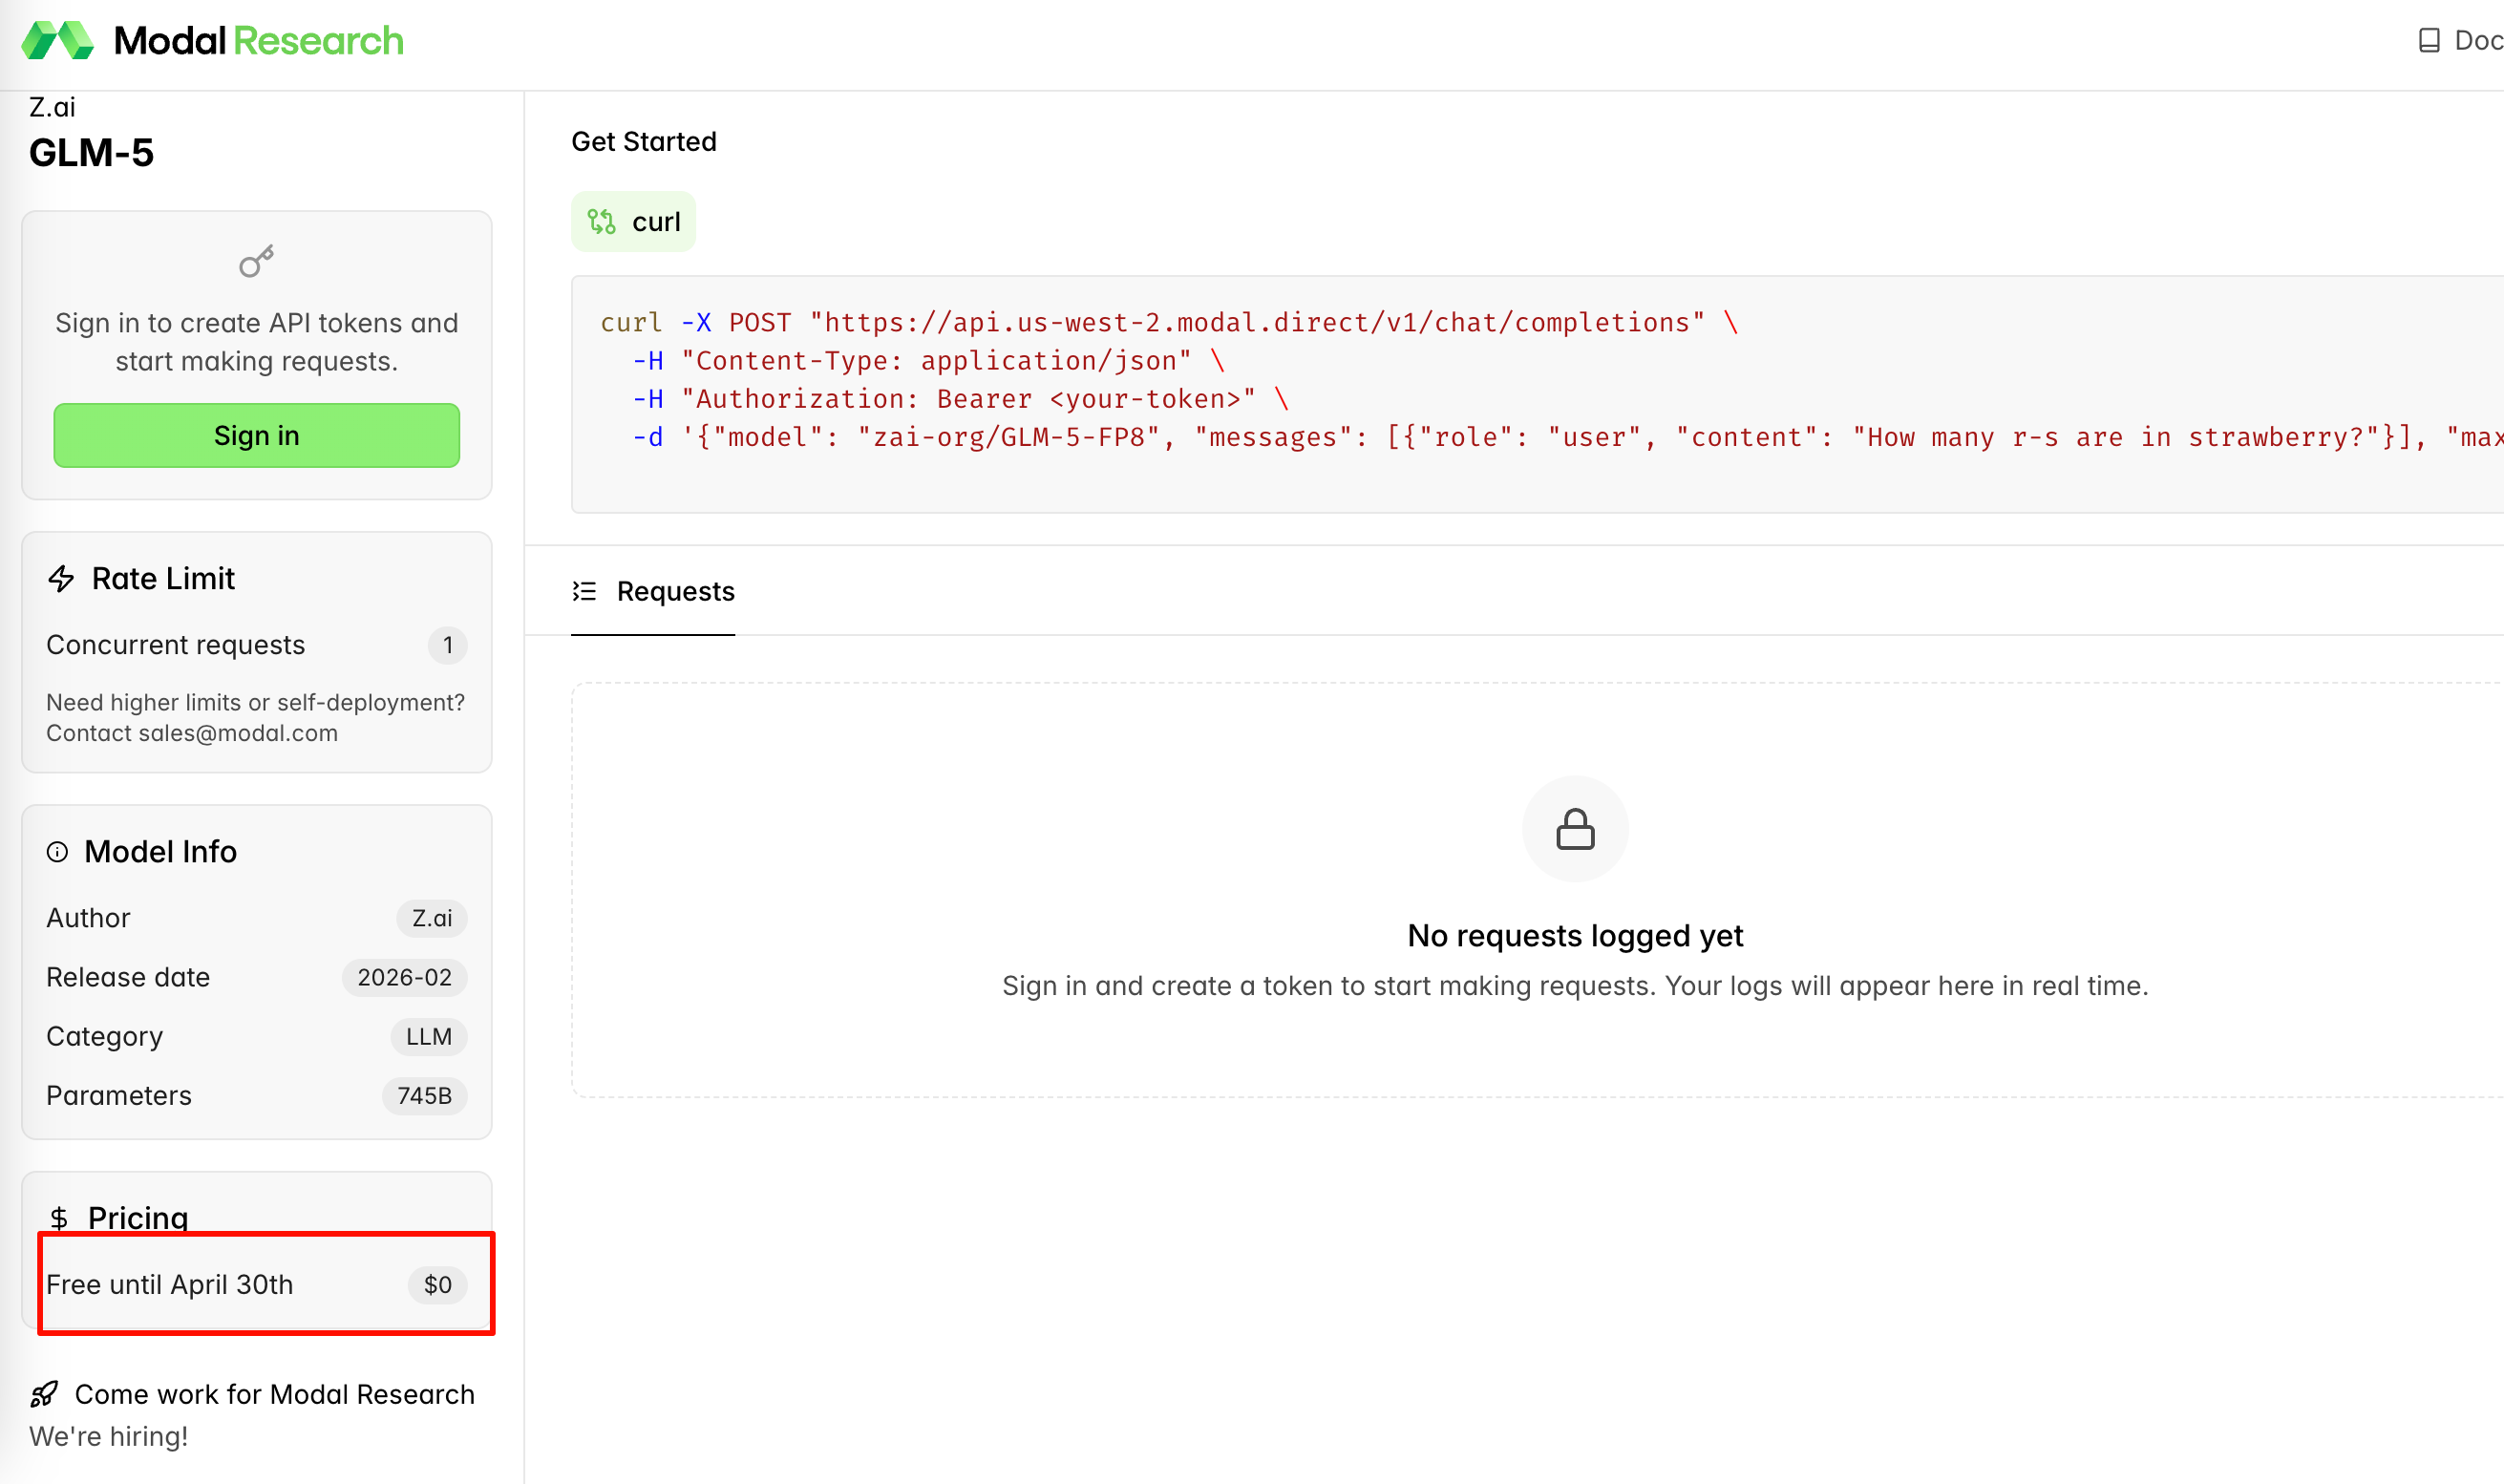Click the $0 pricing badge
Image resolution: width=2504 pixels, height=1484 pixels.
tap(437, 1284)
